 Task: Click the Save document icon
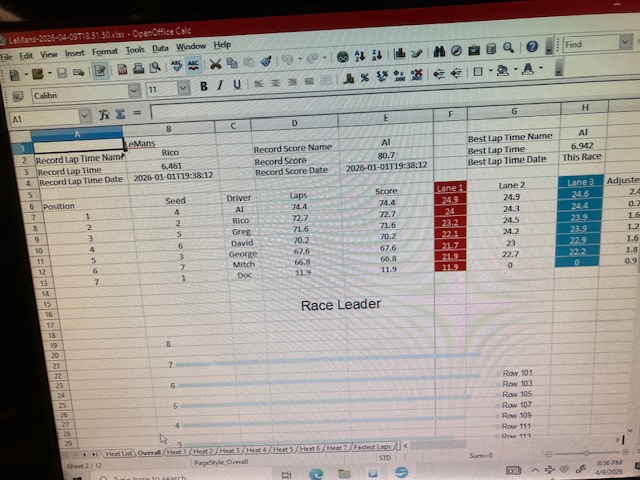click(x=62, y=72)
